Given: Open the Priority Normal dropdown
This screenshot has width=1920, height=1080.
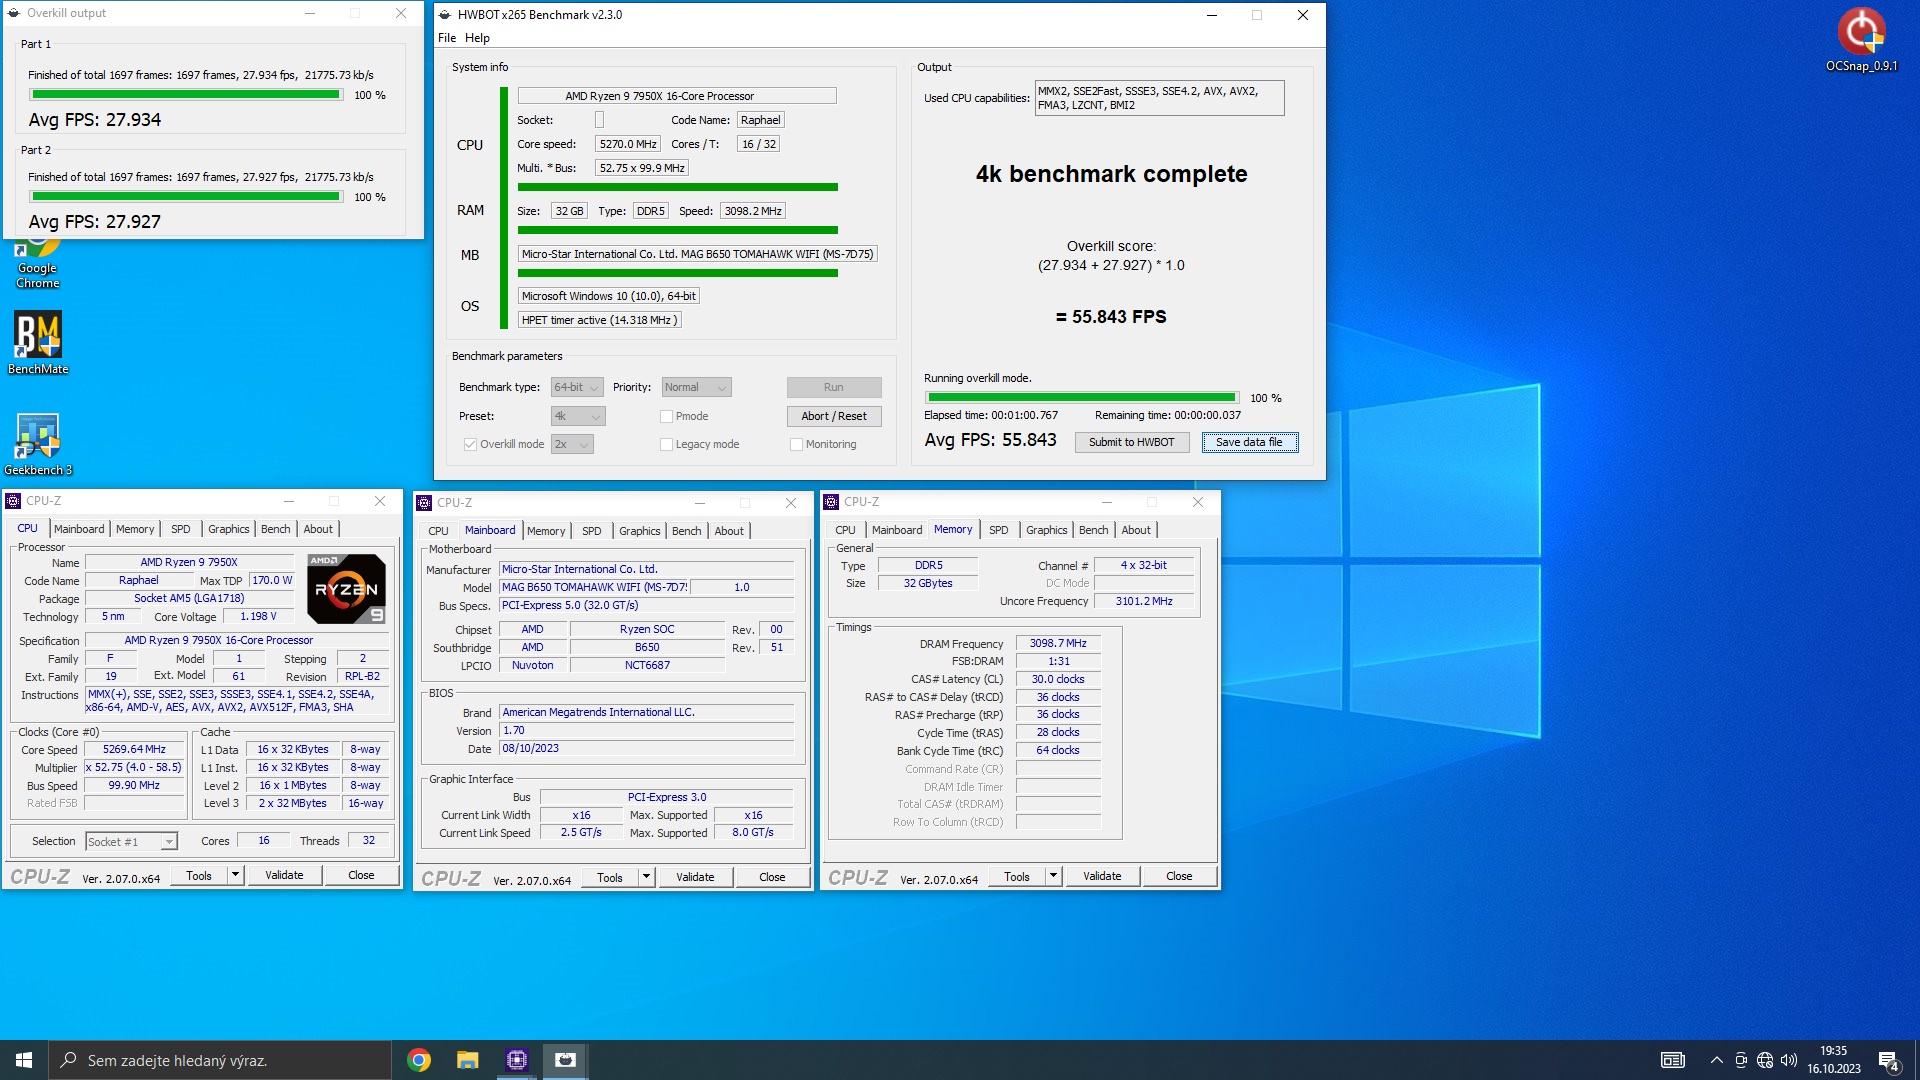Looking at the screenshot, I should [697, 387].
